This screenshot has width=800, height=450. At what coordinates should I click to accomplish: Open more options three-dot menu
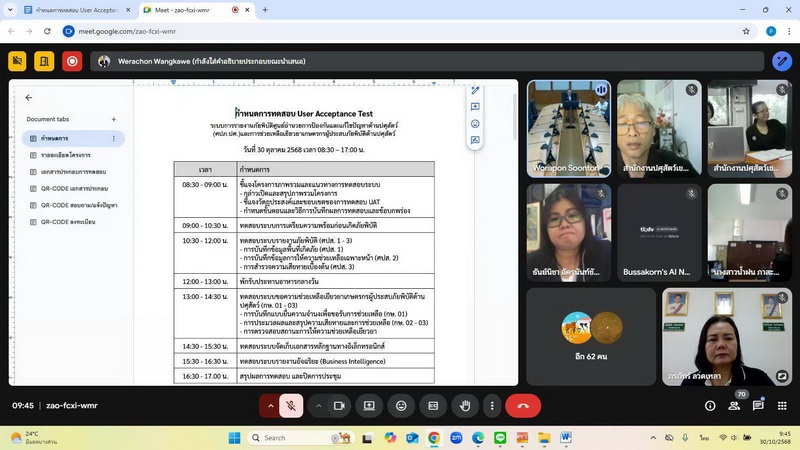[x=492, y=405]
